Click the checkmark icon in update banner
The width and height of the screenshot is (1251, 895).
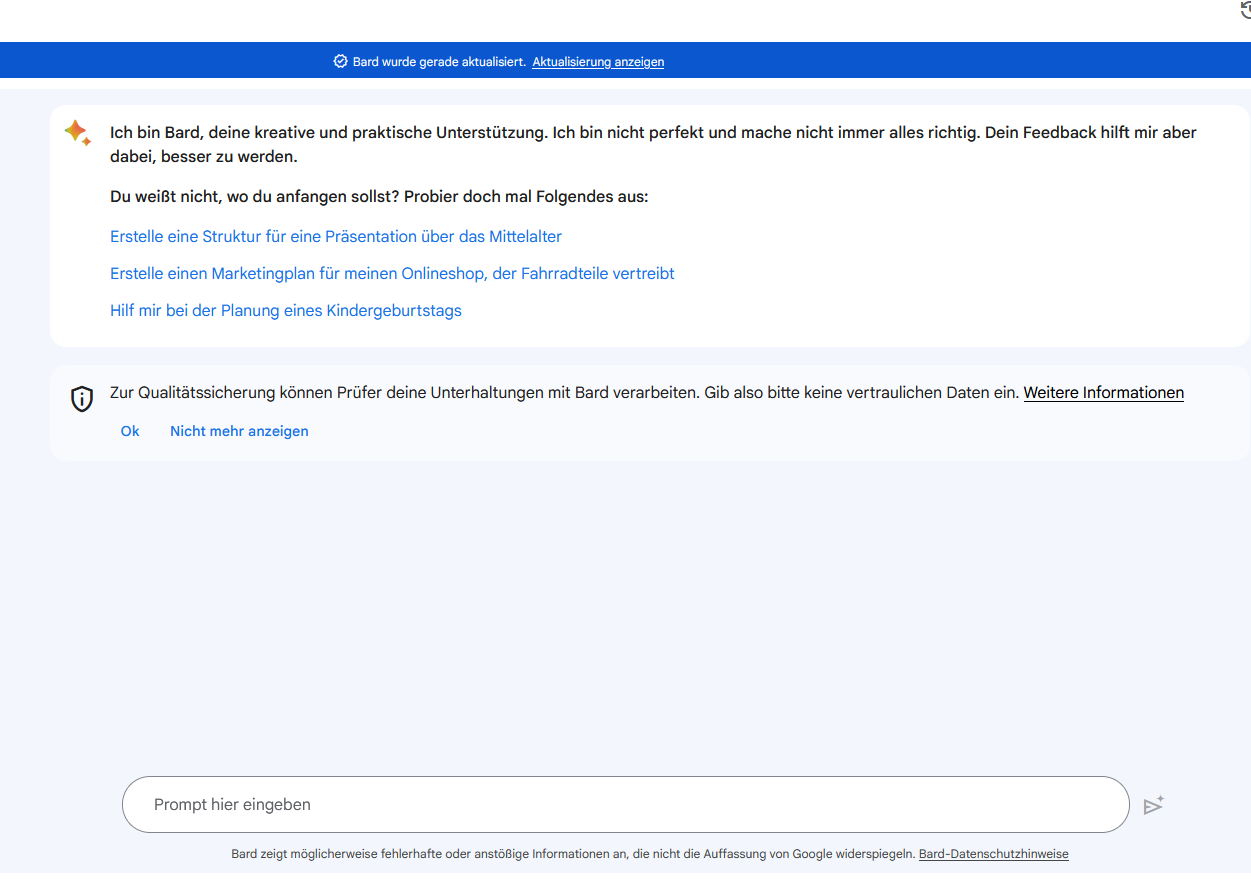(340, 62)
